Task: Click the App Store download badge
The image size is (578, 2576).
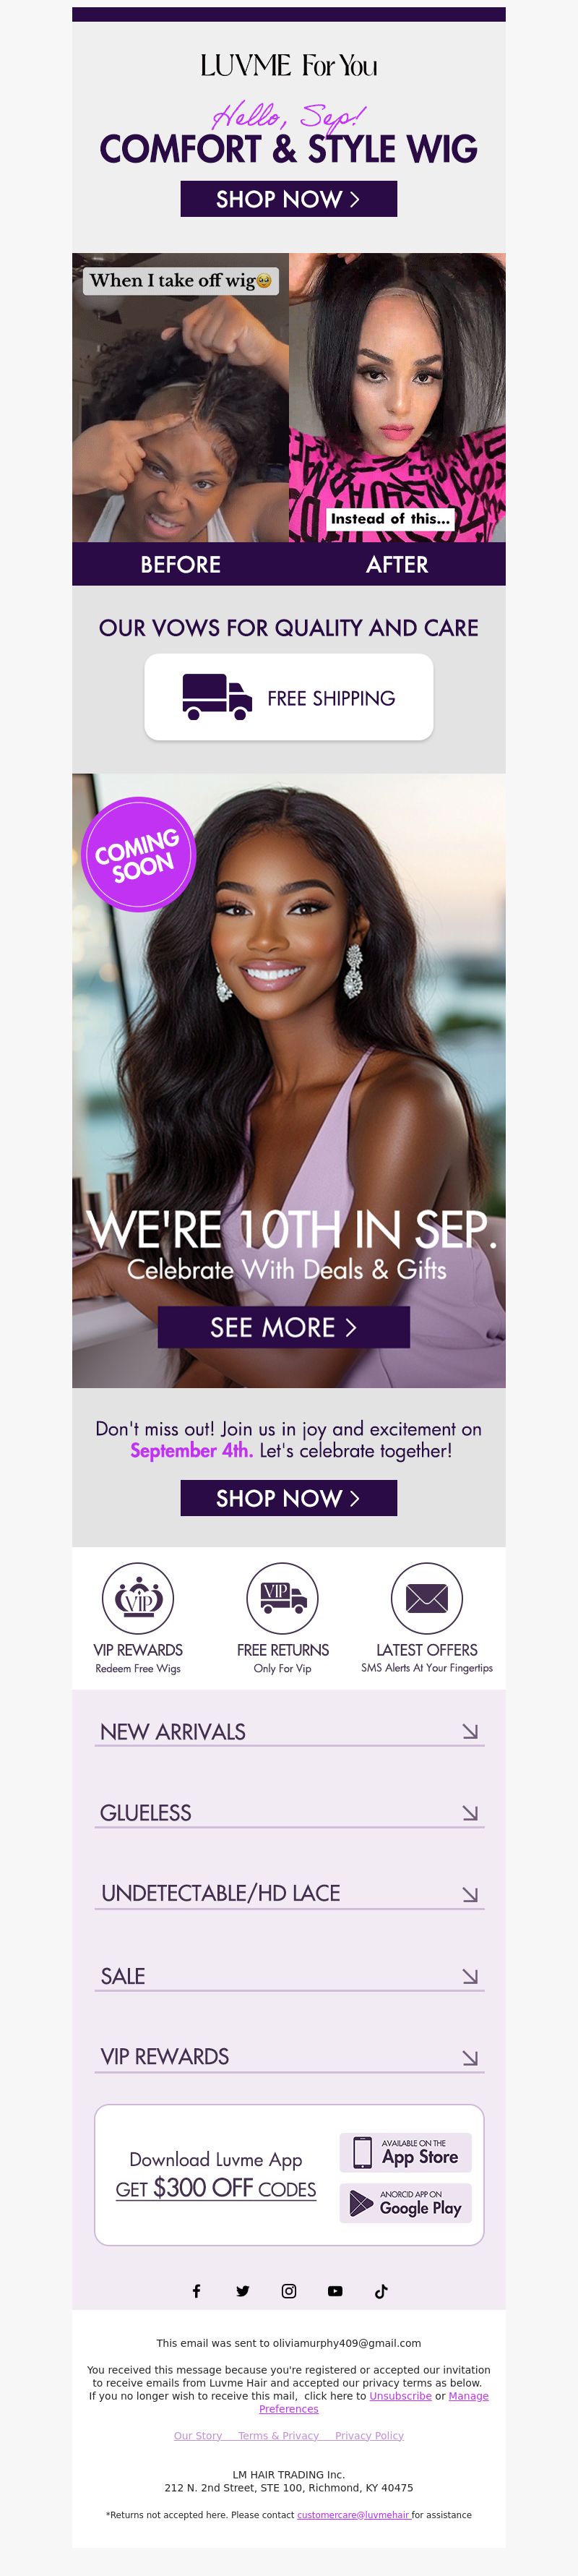Action: [x=406, y=2152]
